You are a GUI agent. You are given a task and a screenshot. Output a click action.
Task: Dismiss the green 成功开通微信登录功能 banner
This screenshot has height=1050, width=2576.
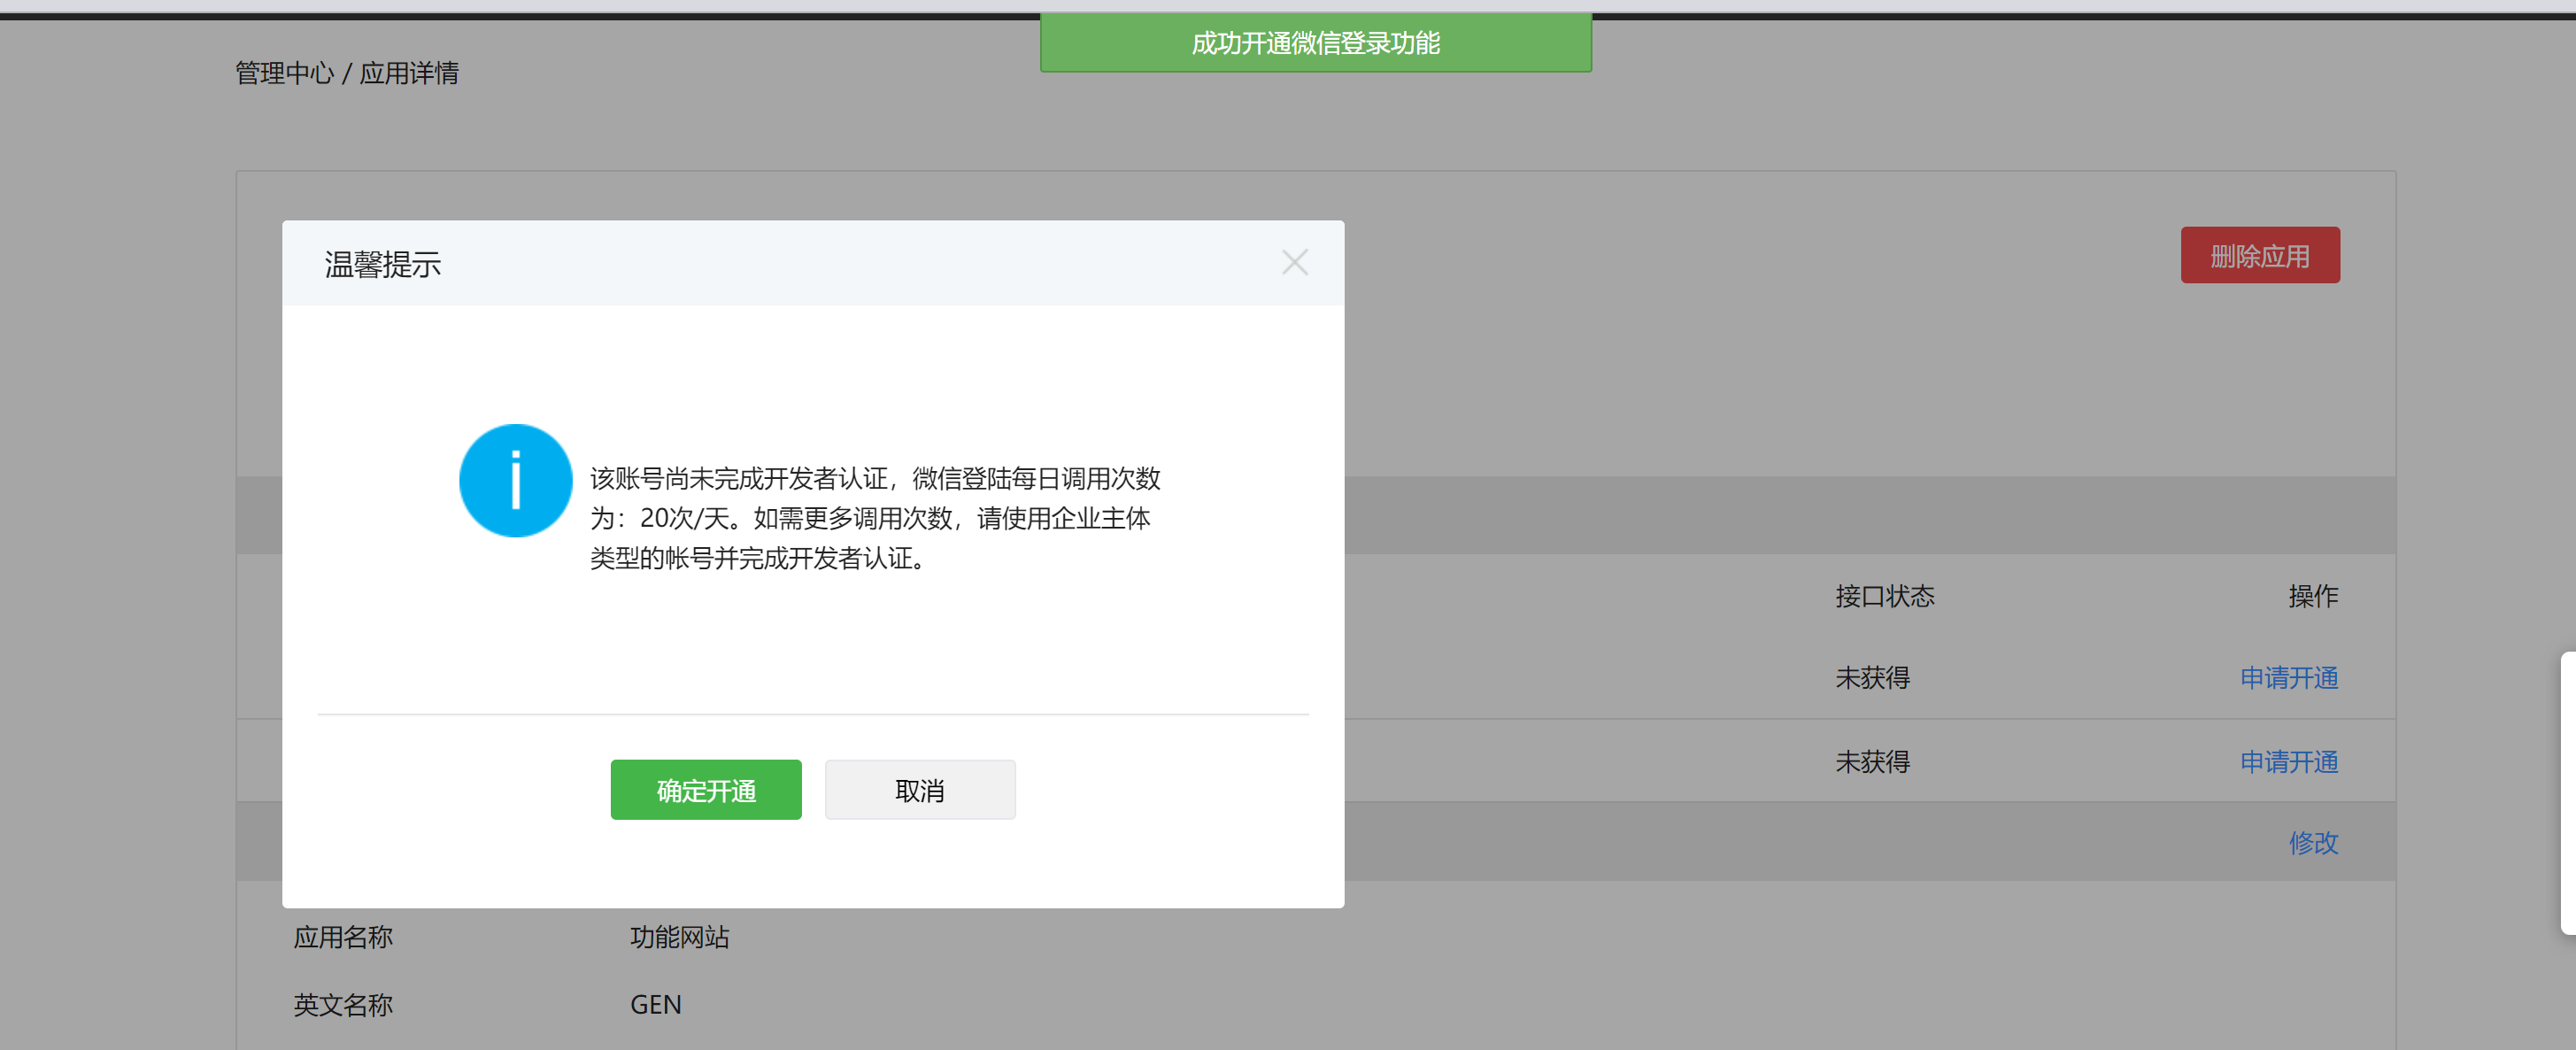pos(1315,43)
